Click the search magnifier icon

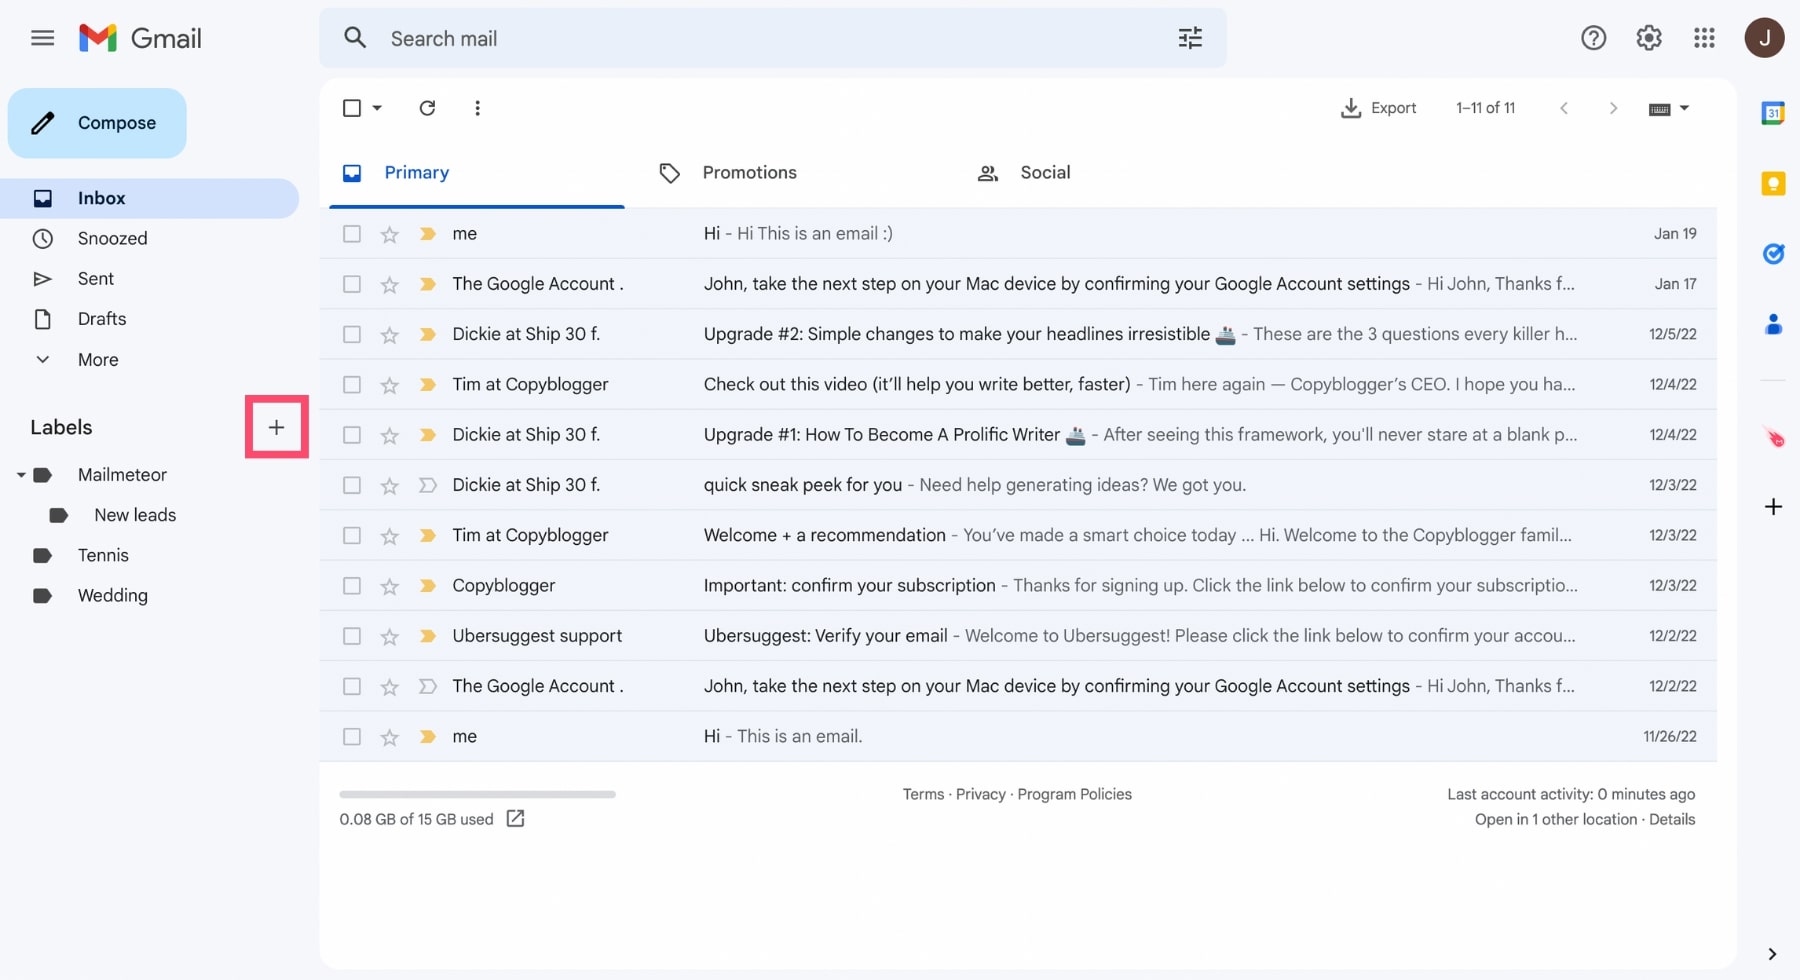pos(355,38)
